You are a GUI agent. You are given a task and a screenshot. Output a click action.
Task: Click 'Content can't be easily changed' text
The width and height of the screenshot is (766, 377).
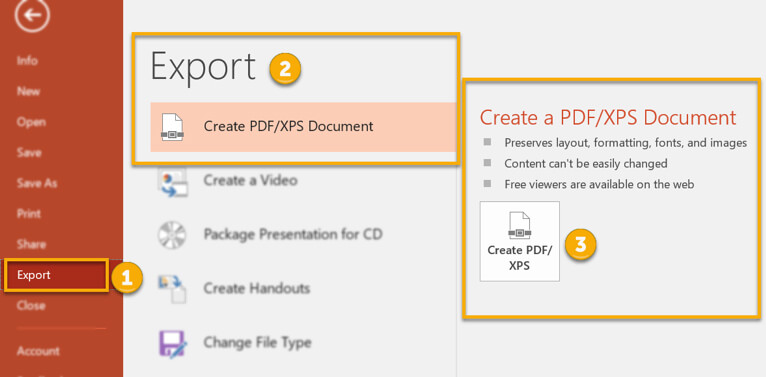pyautogui.click(x=586, y=164)
